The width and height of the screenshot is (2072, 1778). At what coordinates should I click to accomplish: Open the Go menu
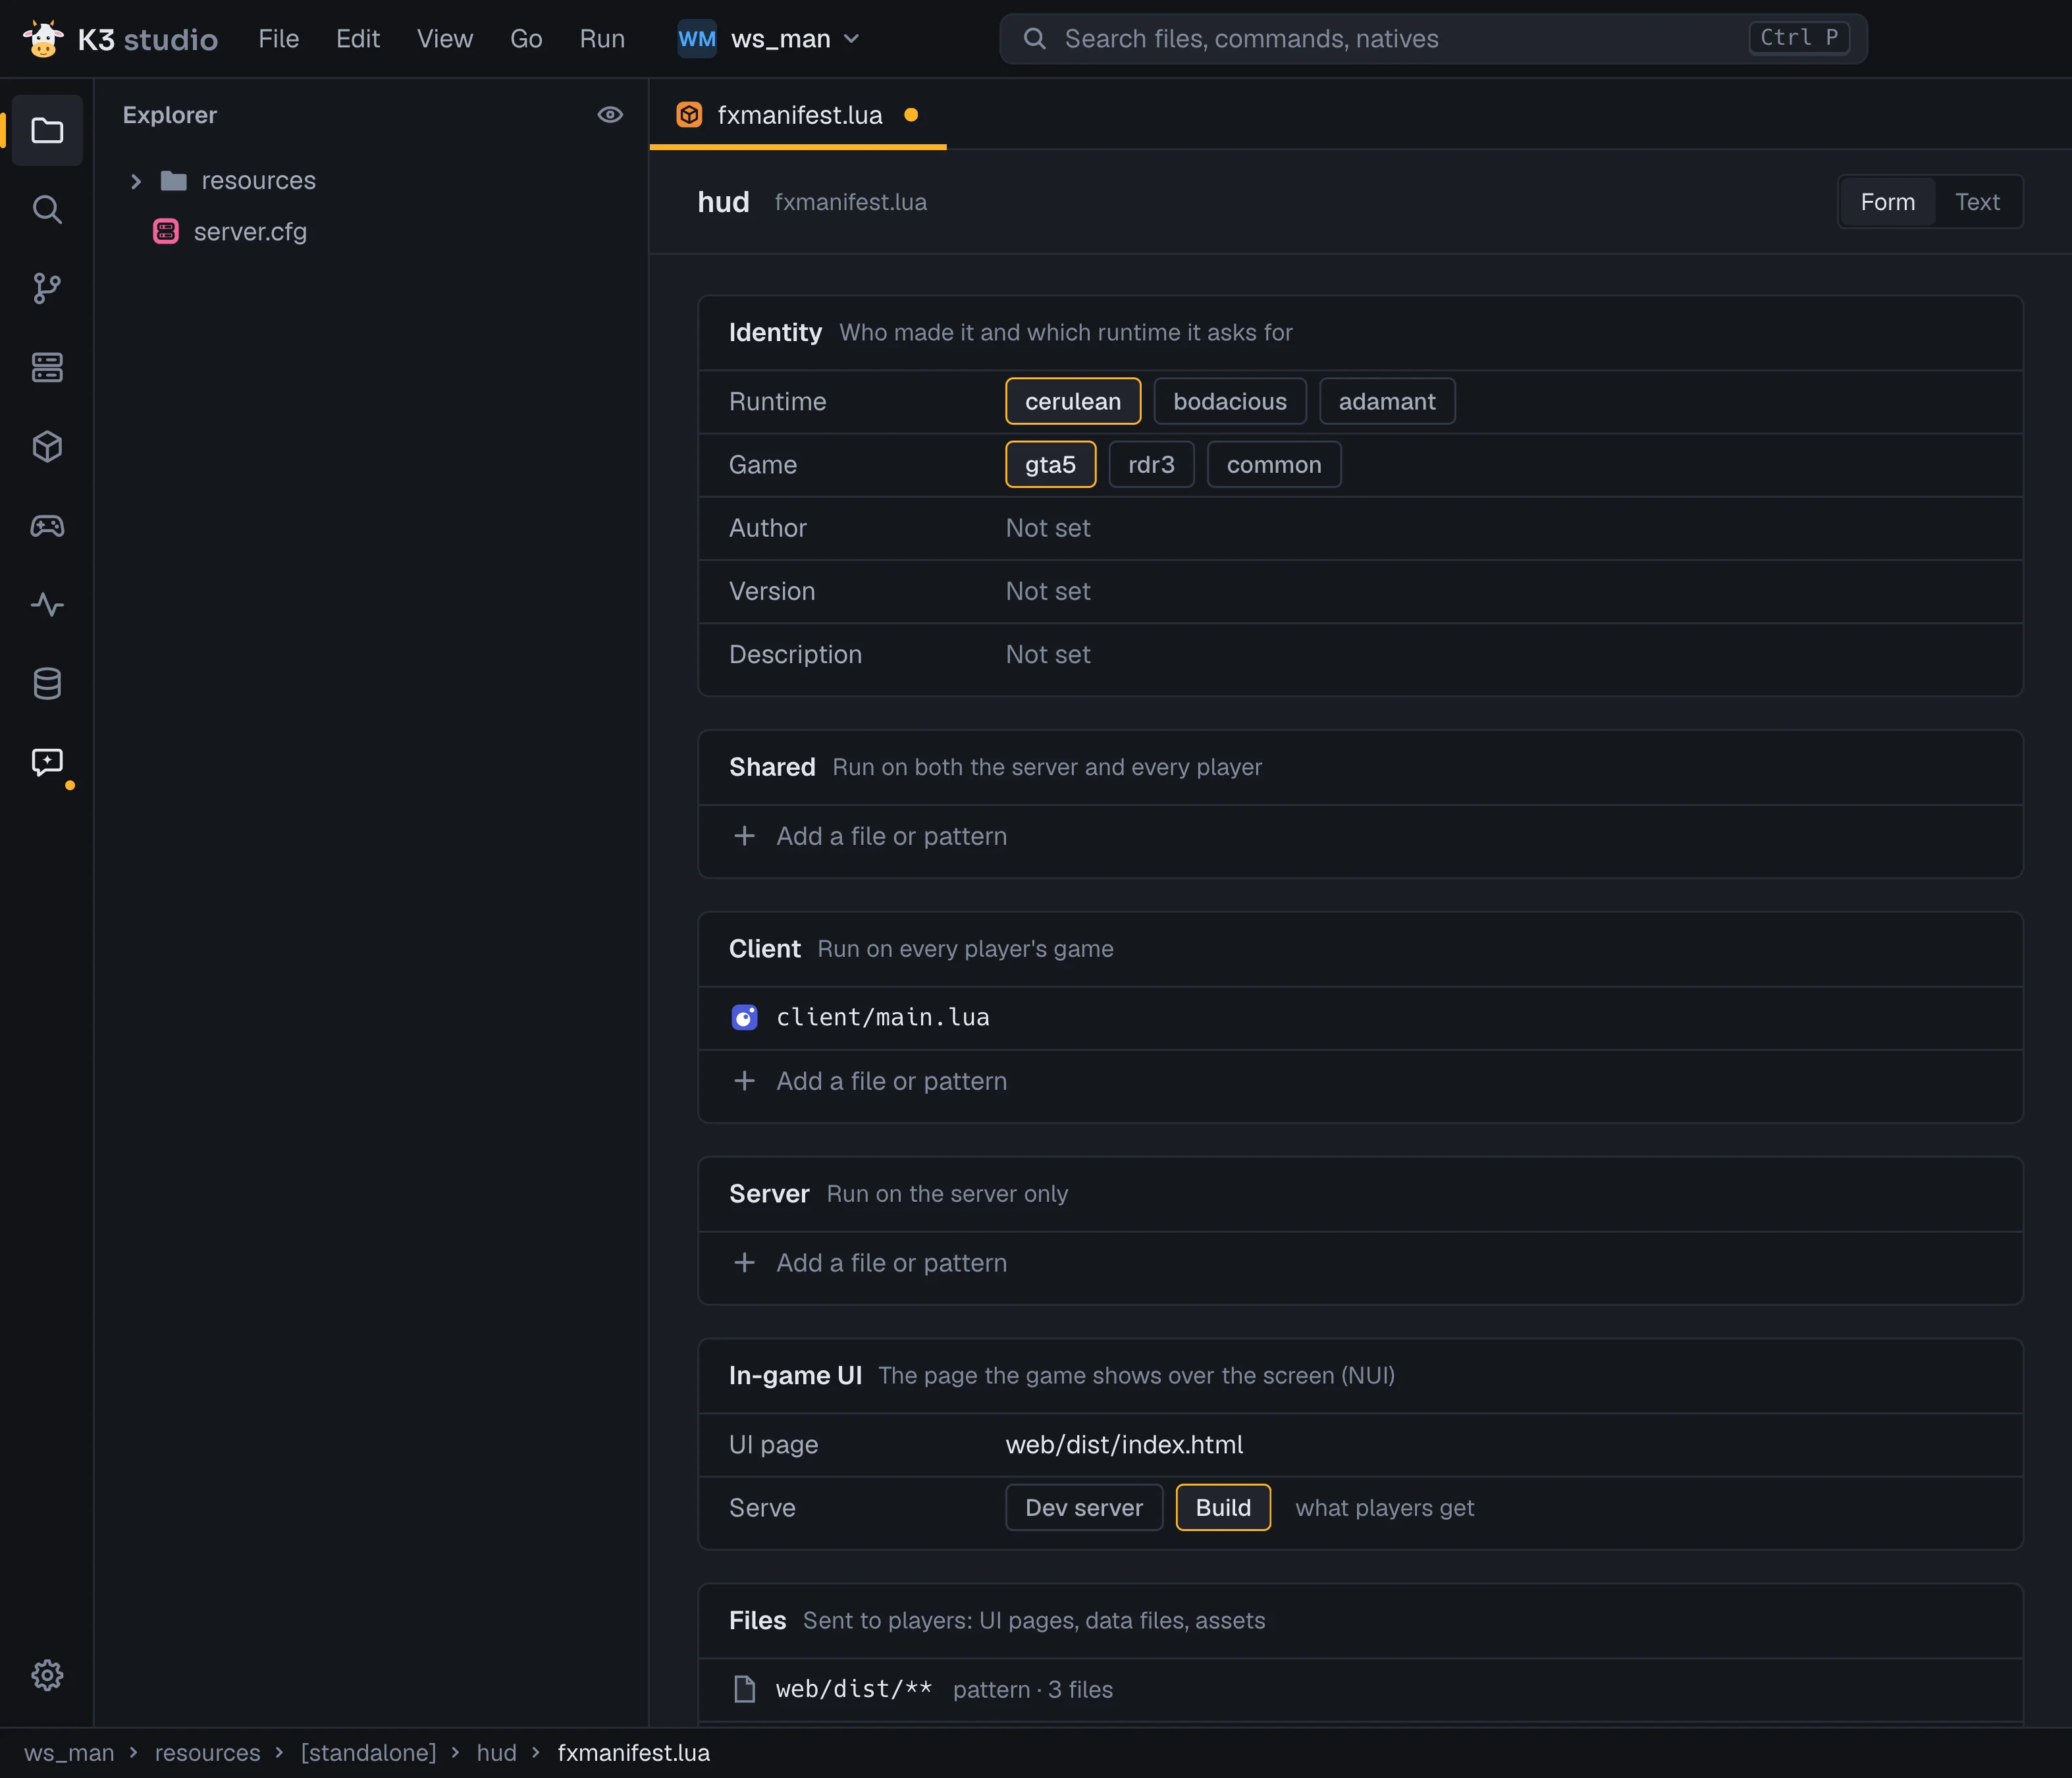(x=526, y=39)
